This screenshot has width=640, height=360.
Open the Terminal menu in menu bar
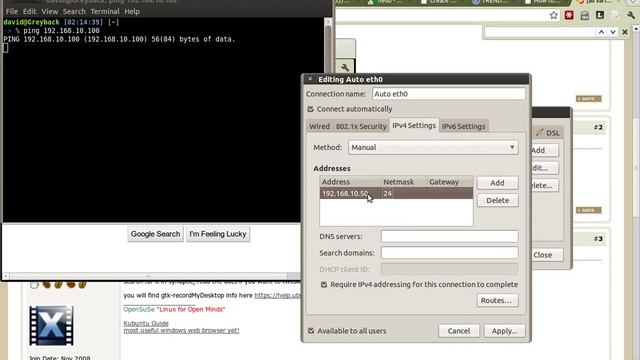105,11
